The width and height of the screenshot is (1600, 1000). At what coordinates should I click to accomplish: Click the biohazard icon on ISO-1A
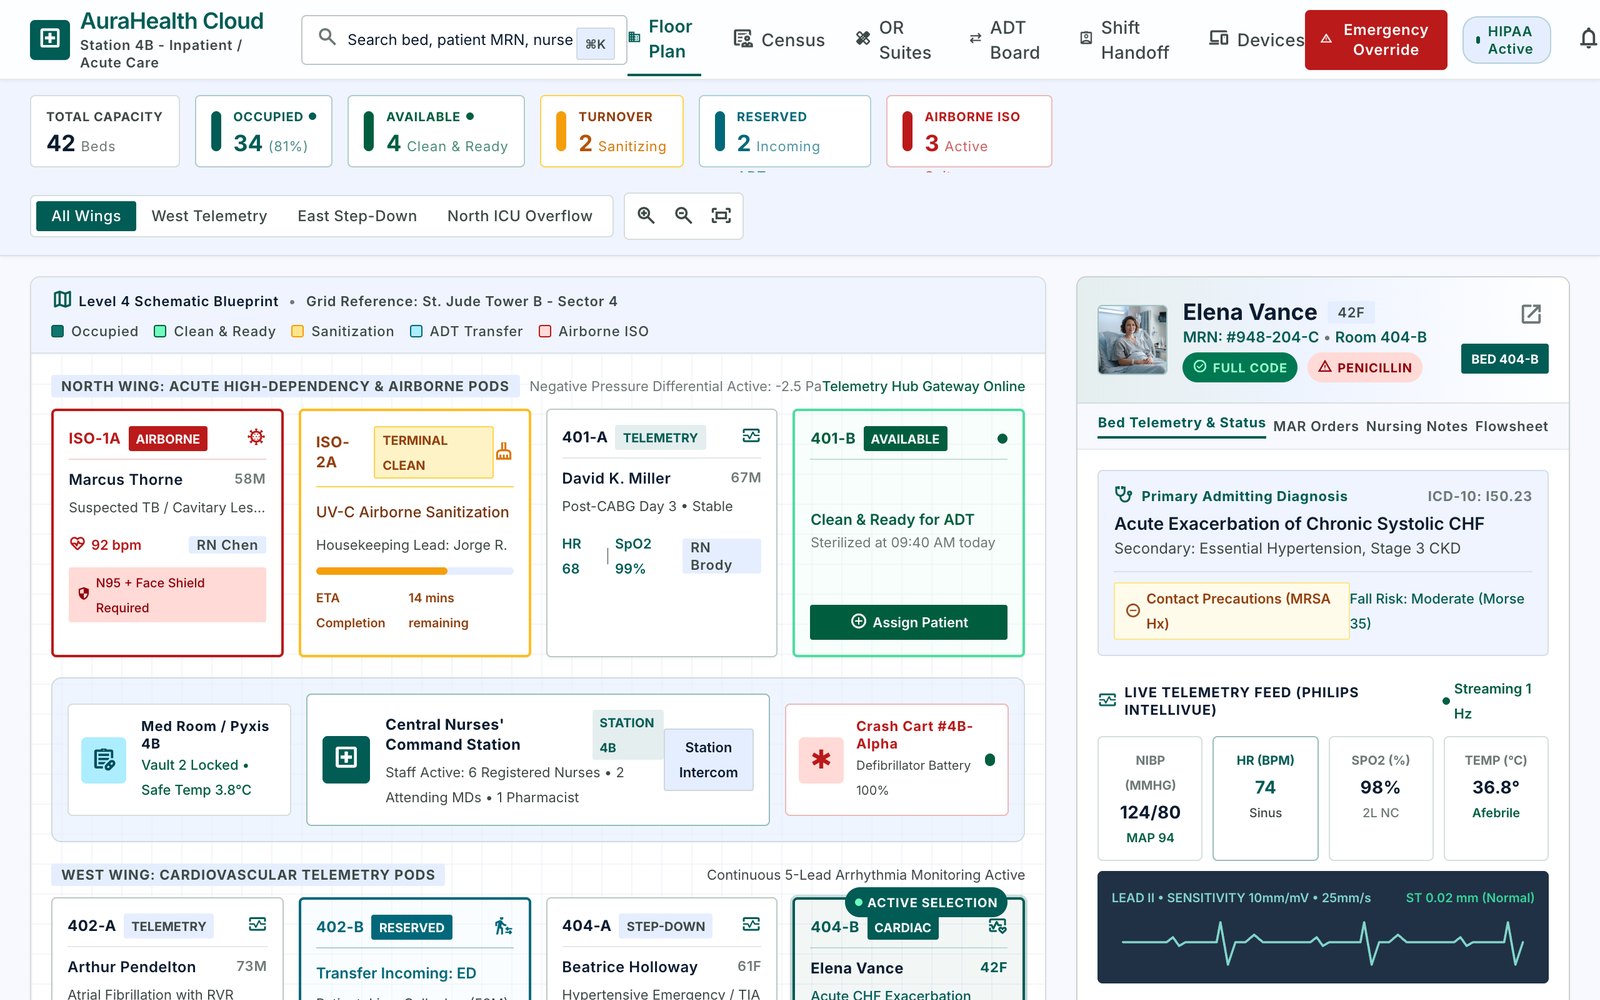tap(256, 437)
